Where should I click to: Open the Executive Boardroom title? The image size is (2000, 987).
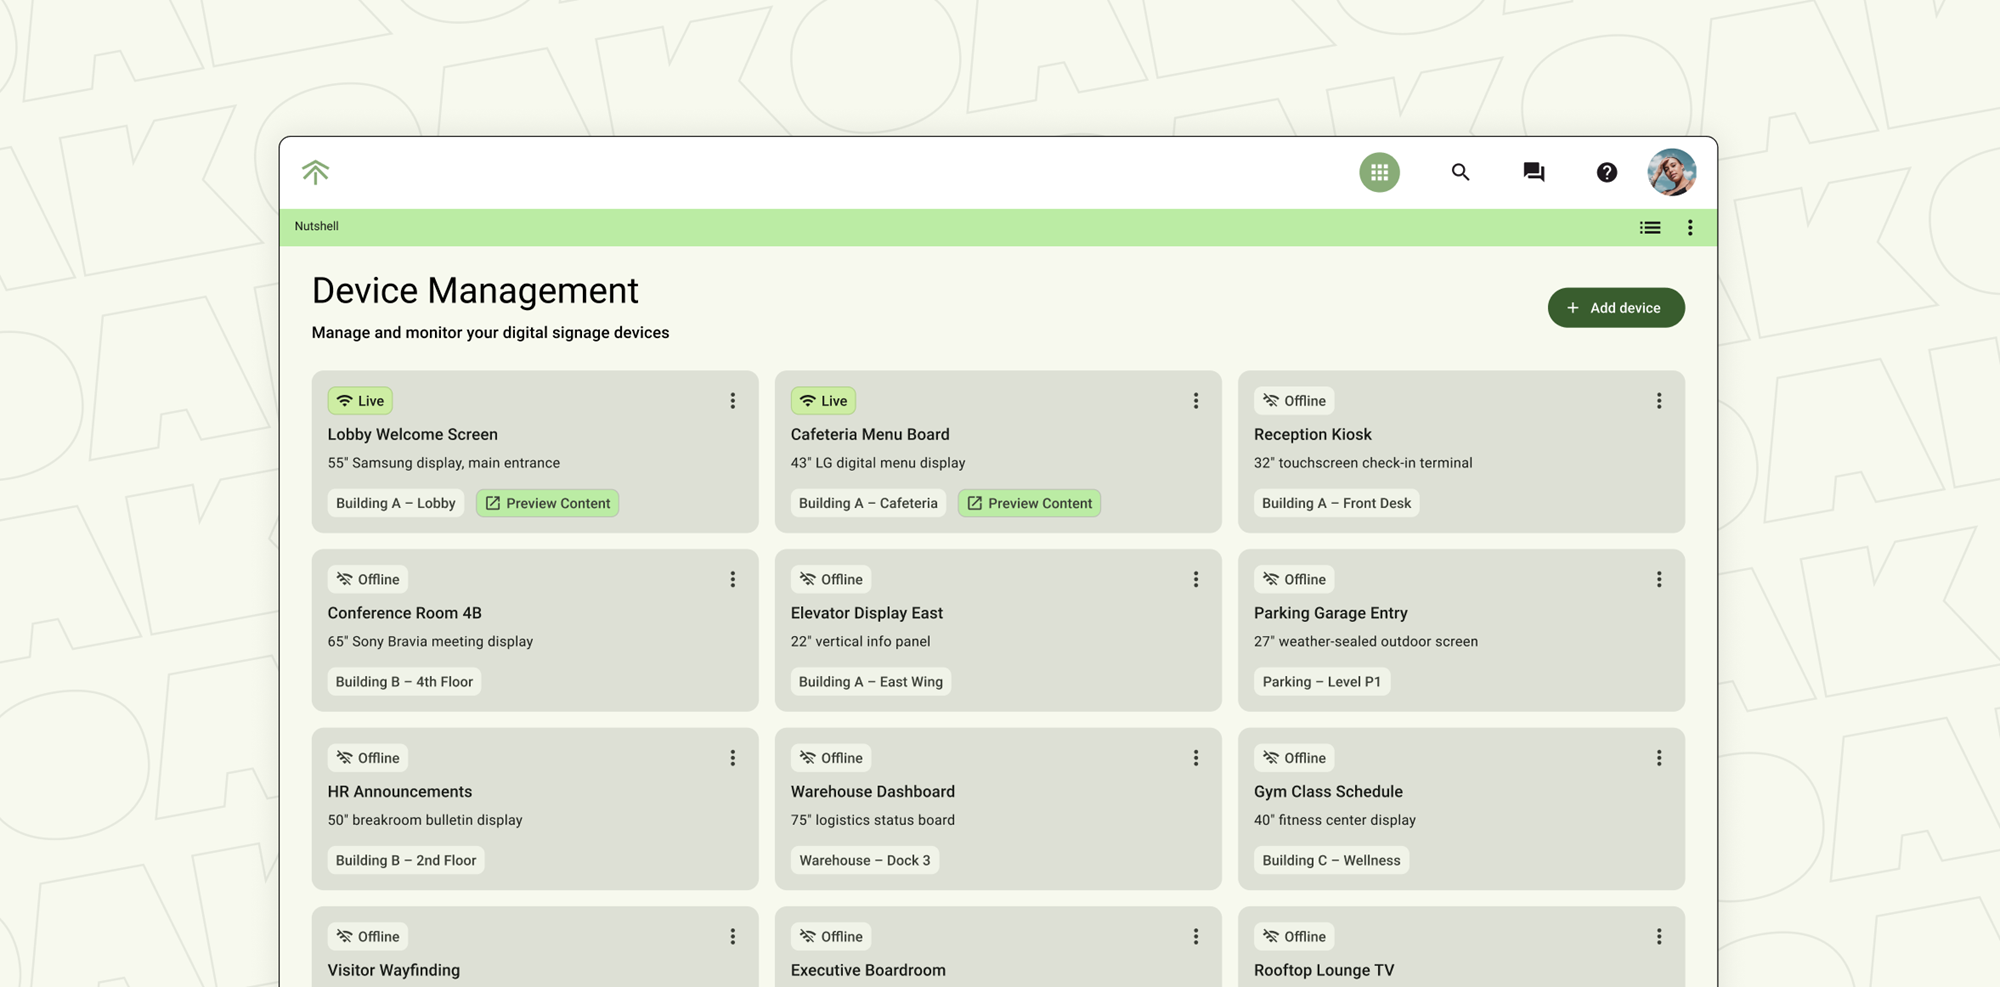click(868, 970)
